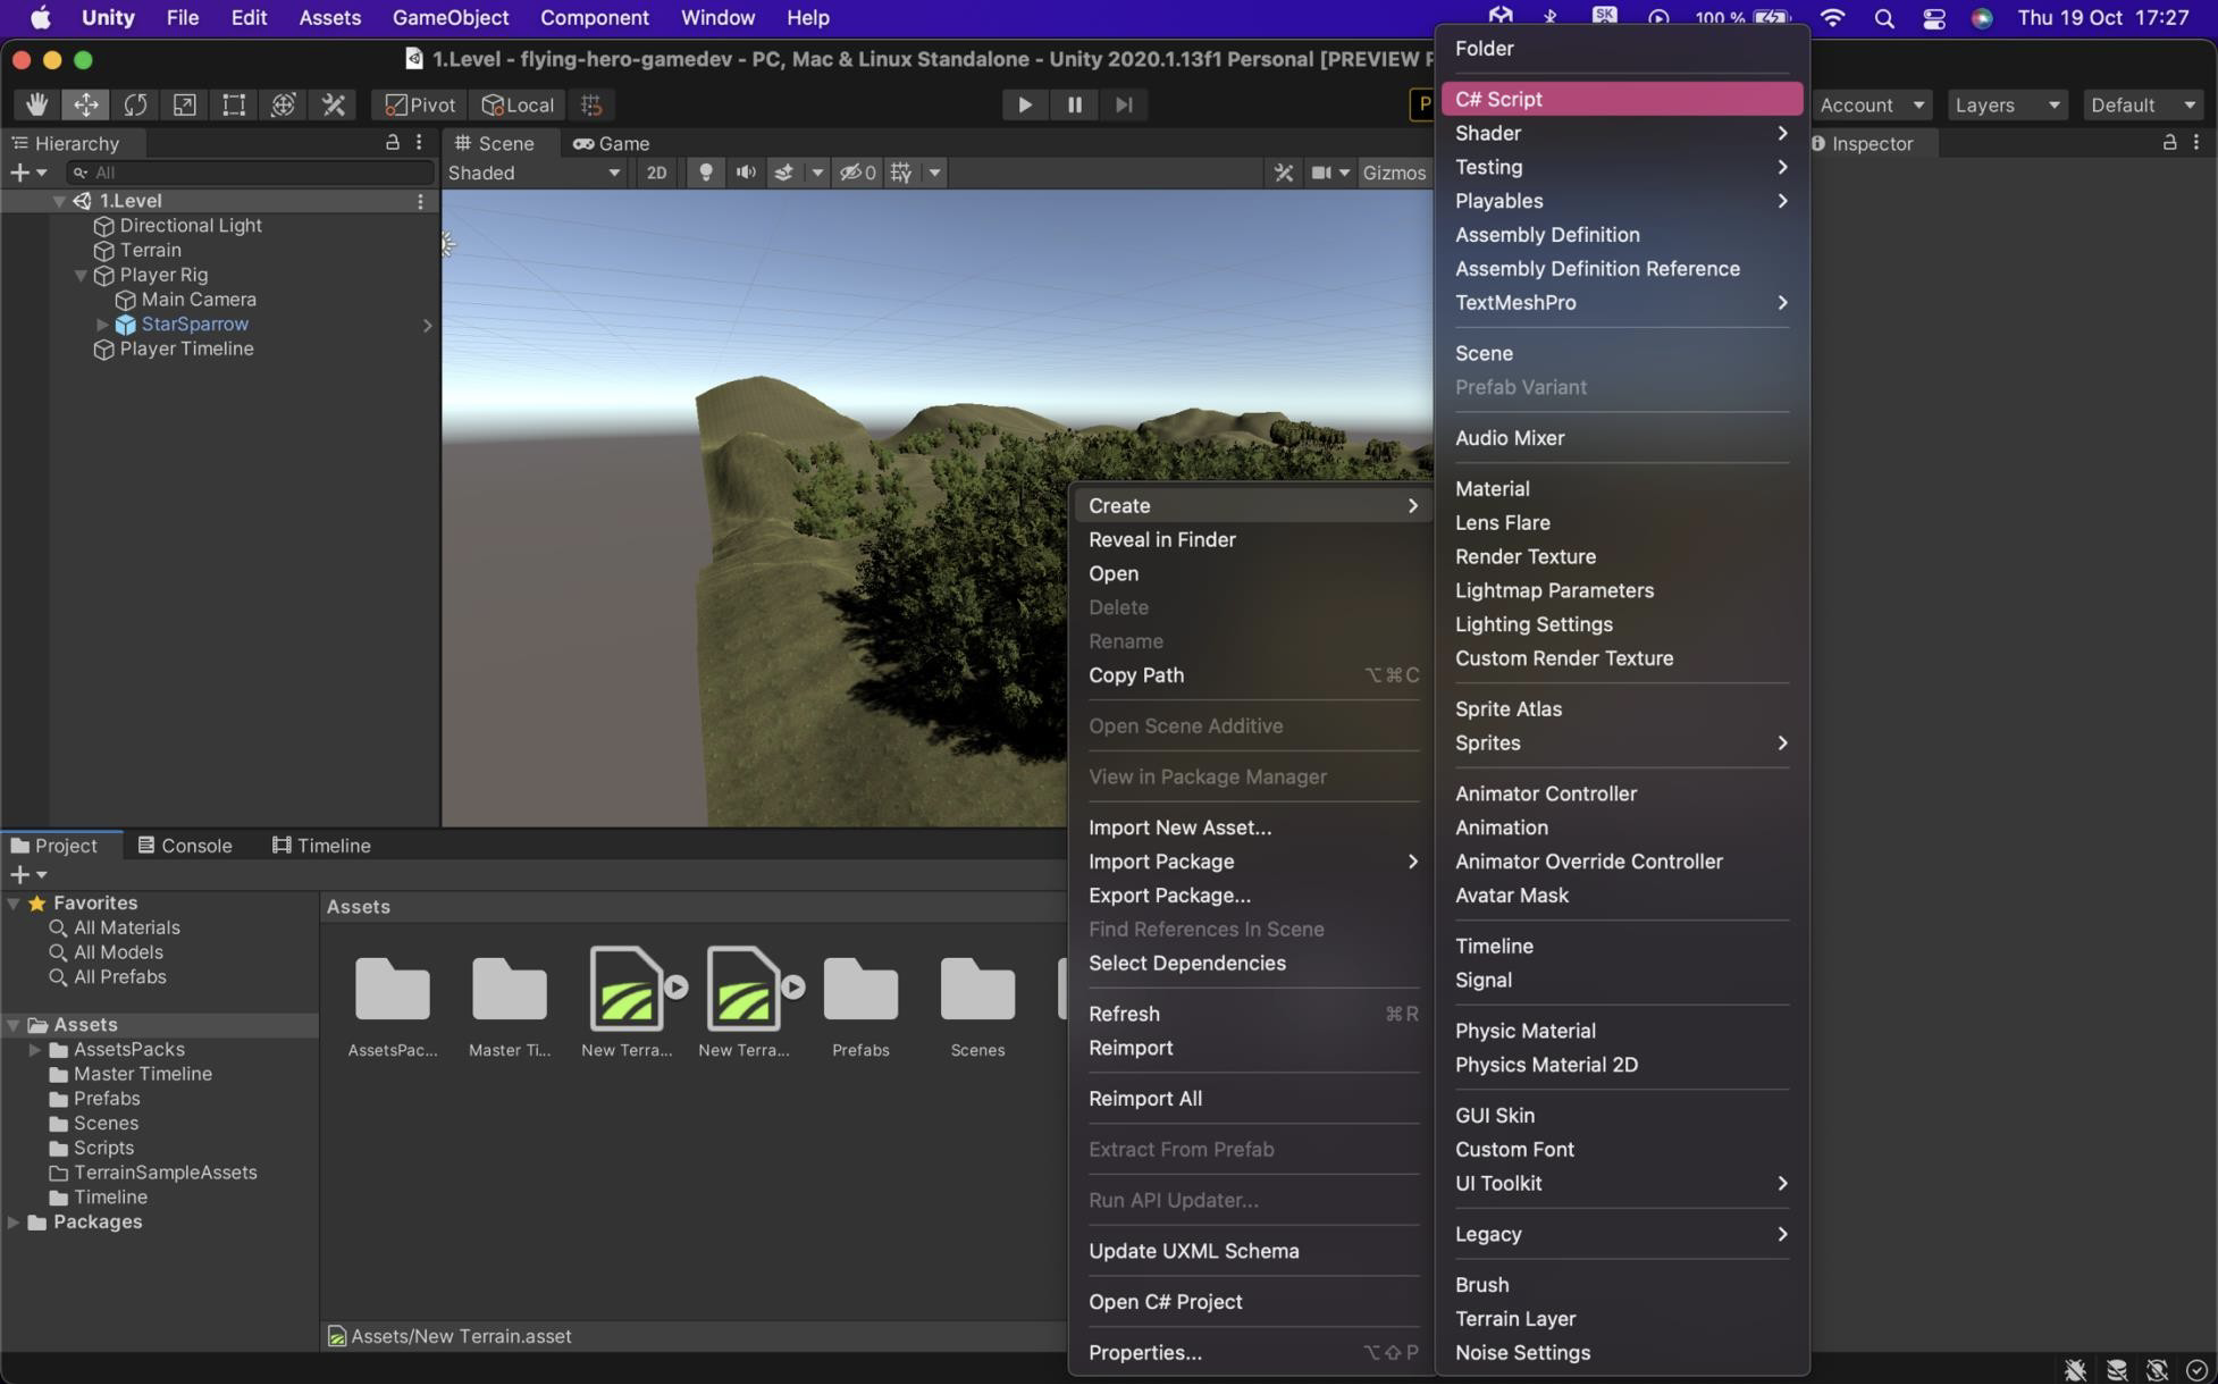Open Scene component editor tools

[x=1284, y=172]
